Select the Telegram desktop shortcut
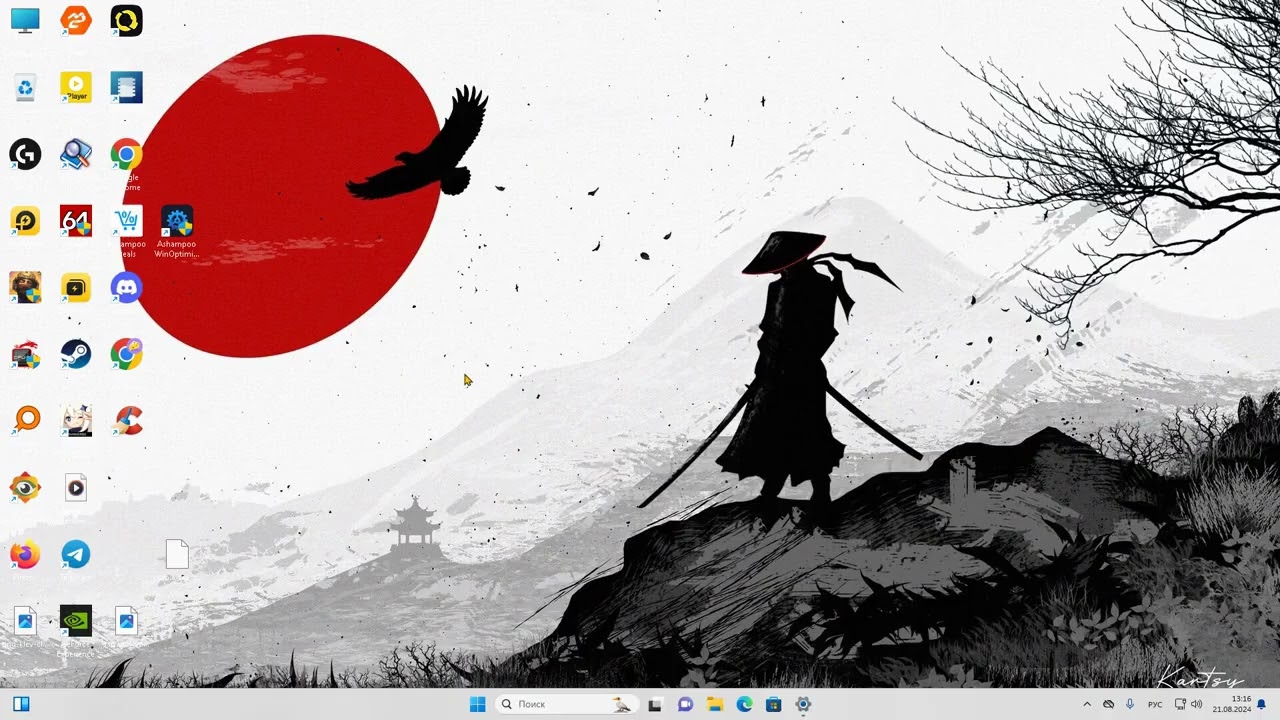This screenshot has width=1280, height=720. pos(76,555)
